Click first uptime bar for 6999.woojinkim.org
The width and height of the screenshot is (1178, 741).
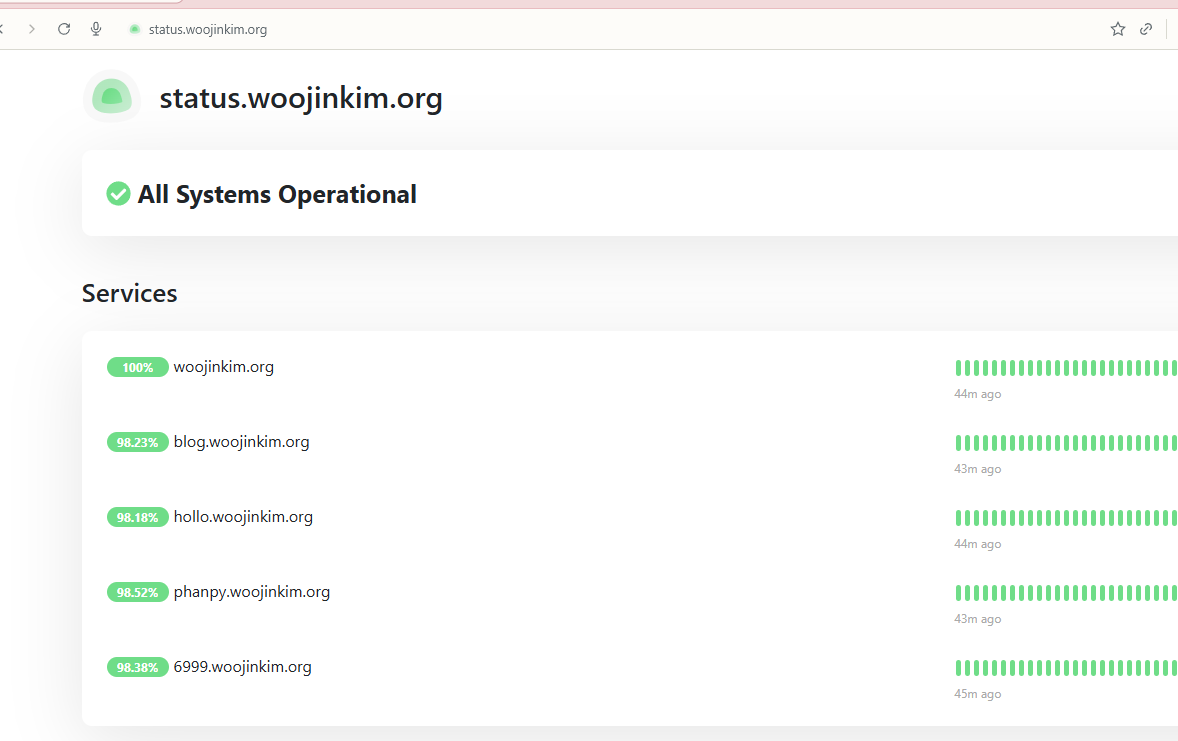958,668
